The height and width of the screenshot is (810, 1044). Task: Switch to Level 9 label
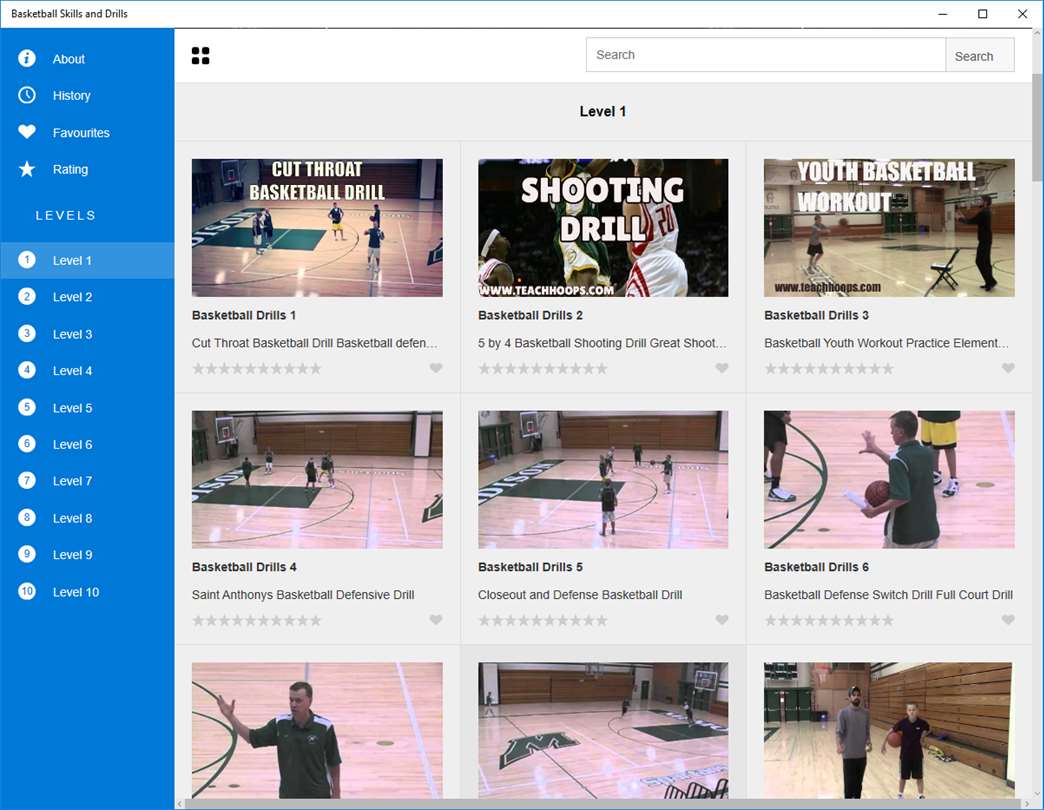(73, 555)
